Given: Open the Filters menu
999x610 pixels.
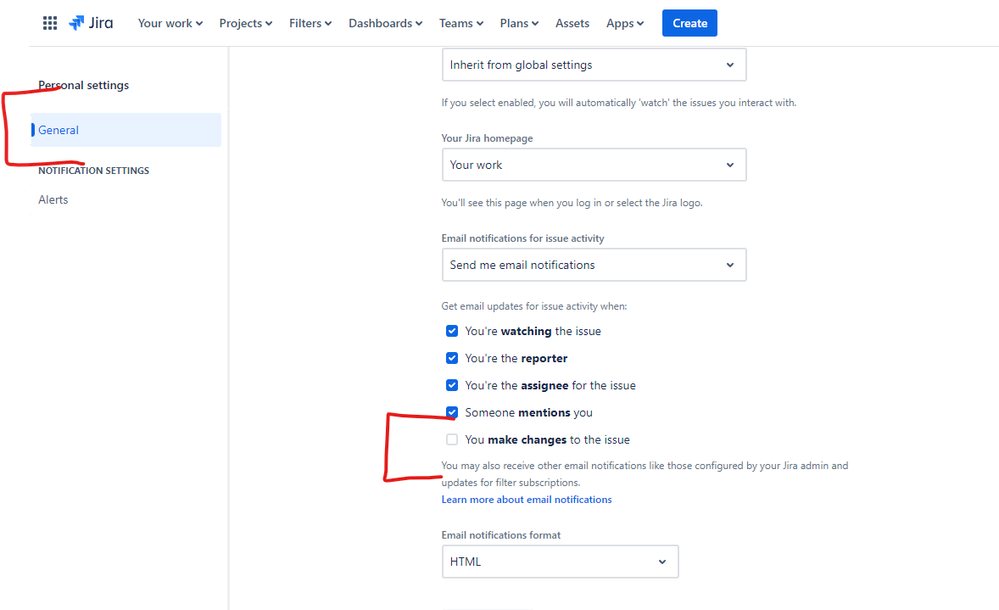Looking at the screenshot, I should [310, 23].
